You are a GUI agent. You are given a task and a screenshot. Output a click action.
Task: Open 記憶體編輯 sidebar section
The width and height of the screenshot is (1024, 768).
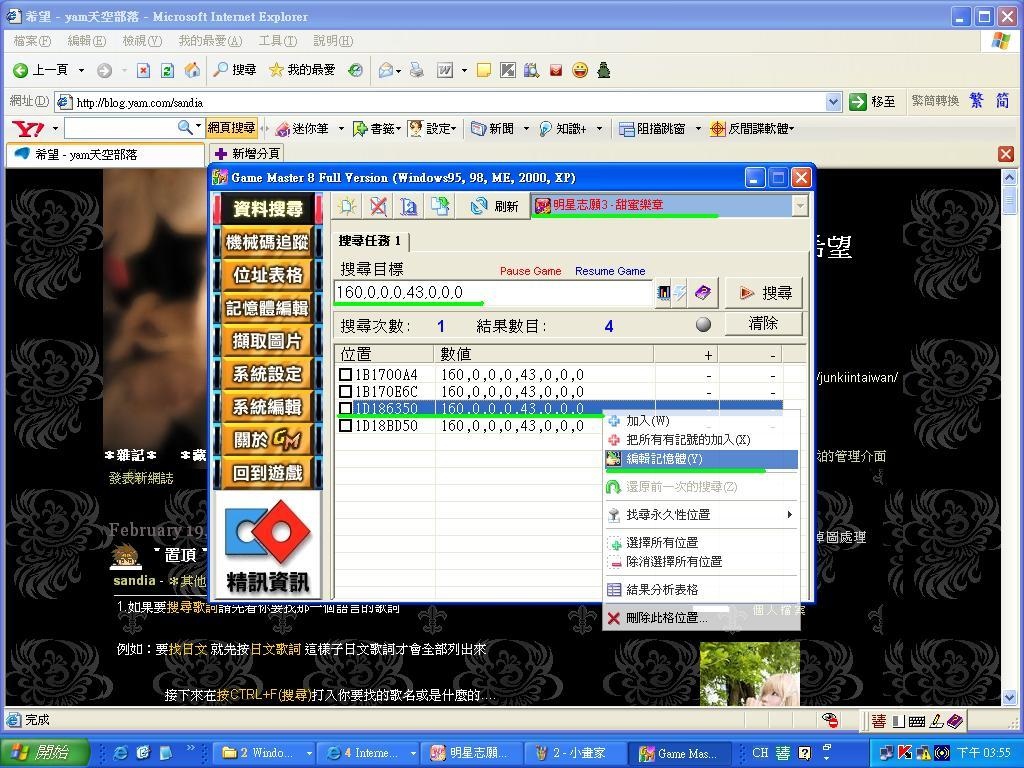tap(268, 308)
